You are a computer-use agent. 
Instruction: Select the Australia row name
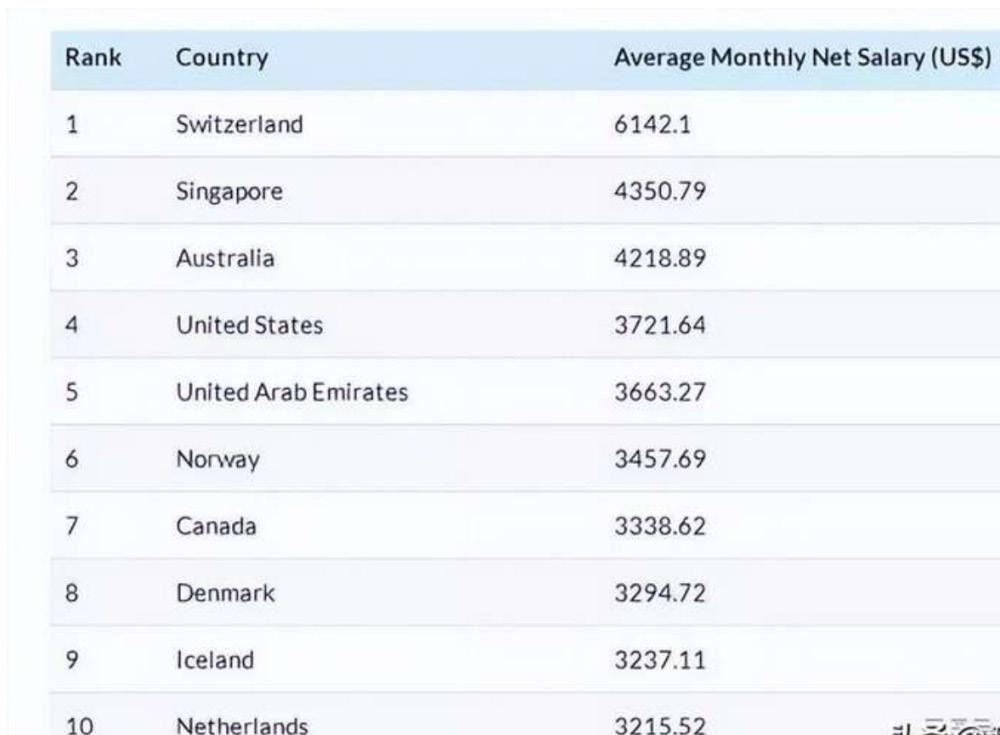225,259
